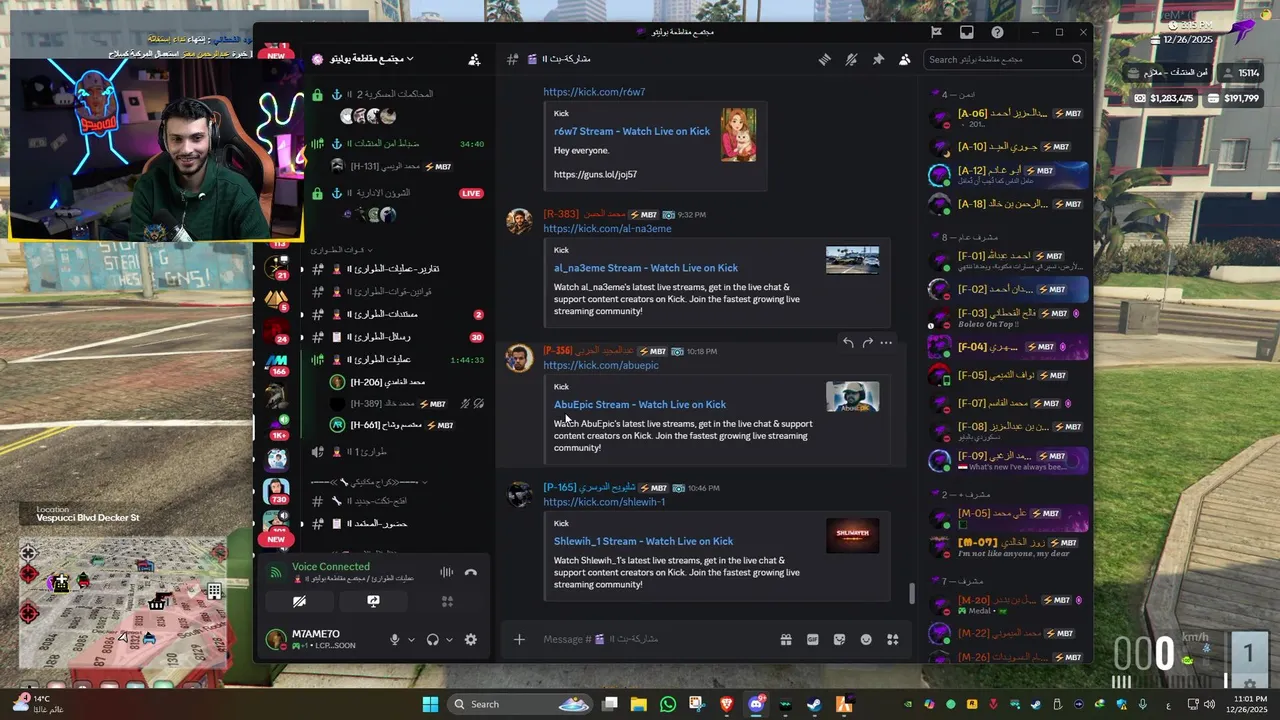1280x720 pixels.
Task: Click the flag icon in Discord title bar
Action: [936, 32]
